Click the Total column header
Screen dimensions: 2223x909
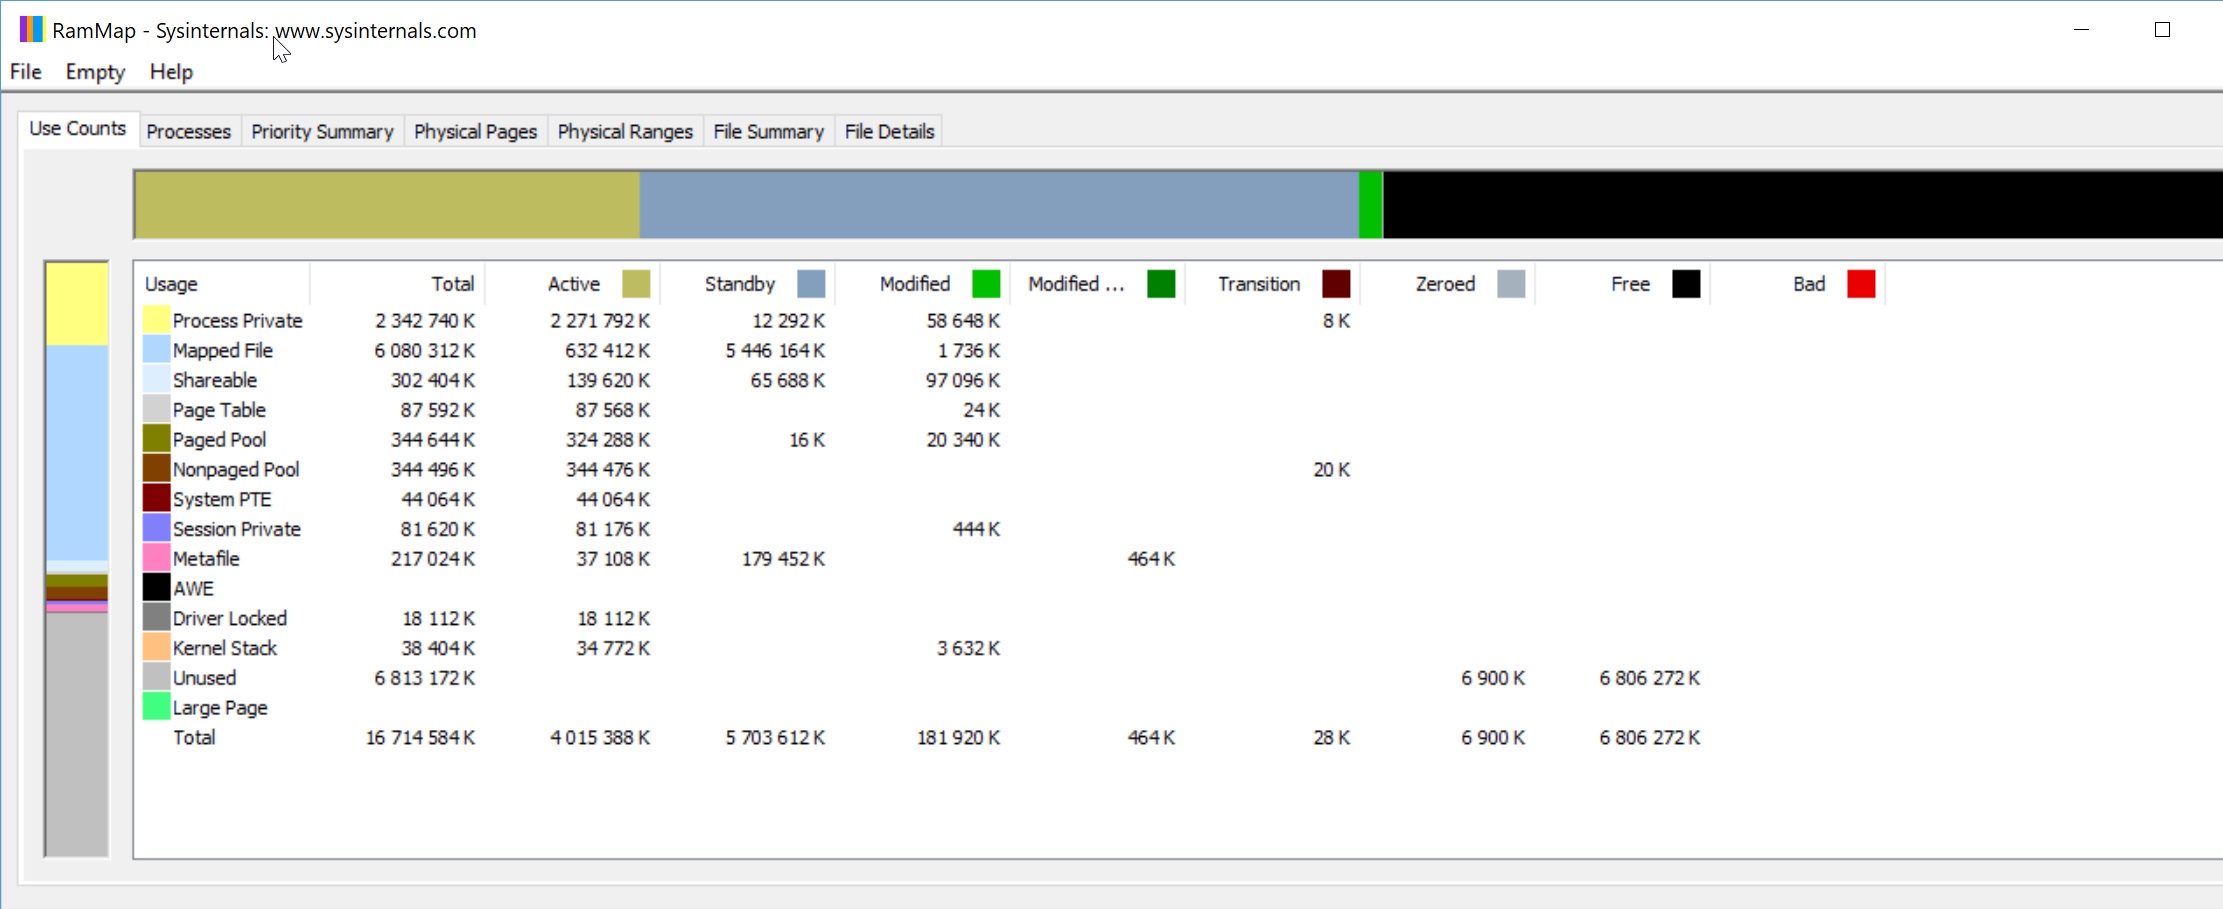(x=398, y=284)
